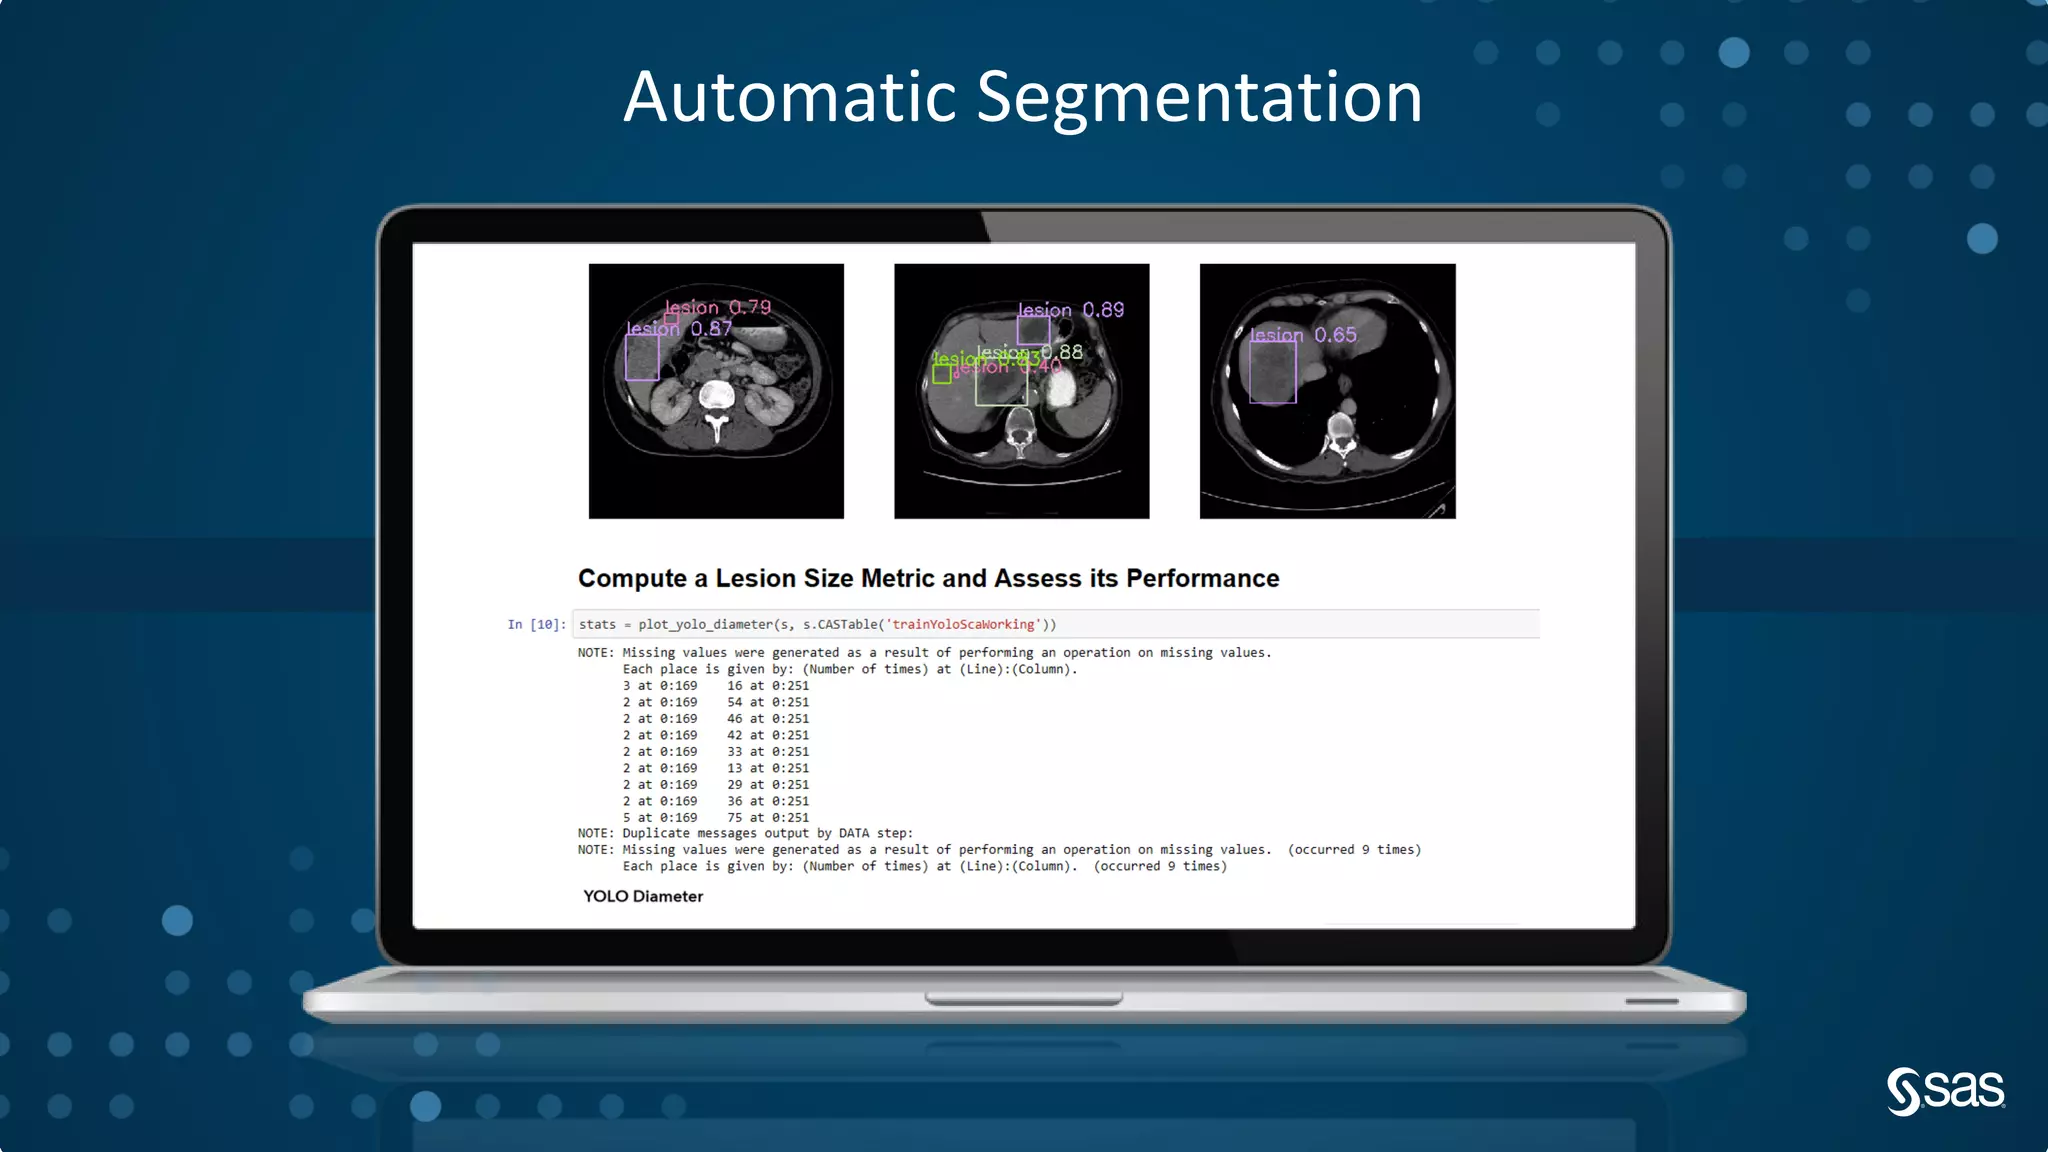This screenshot has height=1152, width=2048.
Task: Open the third CT scan labeled lesion 0.65
Action: pos(1327,391)
